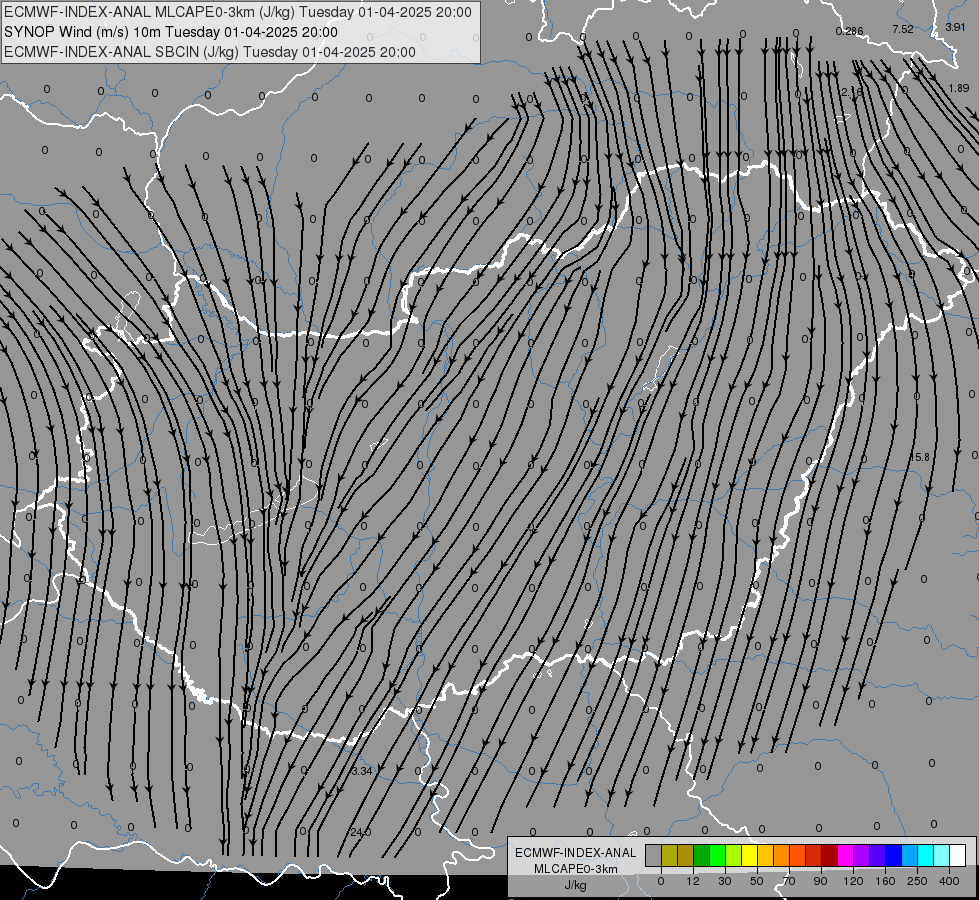
Task: Select the dark red swatch right of 90
Action: click(x=830, y=856)
